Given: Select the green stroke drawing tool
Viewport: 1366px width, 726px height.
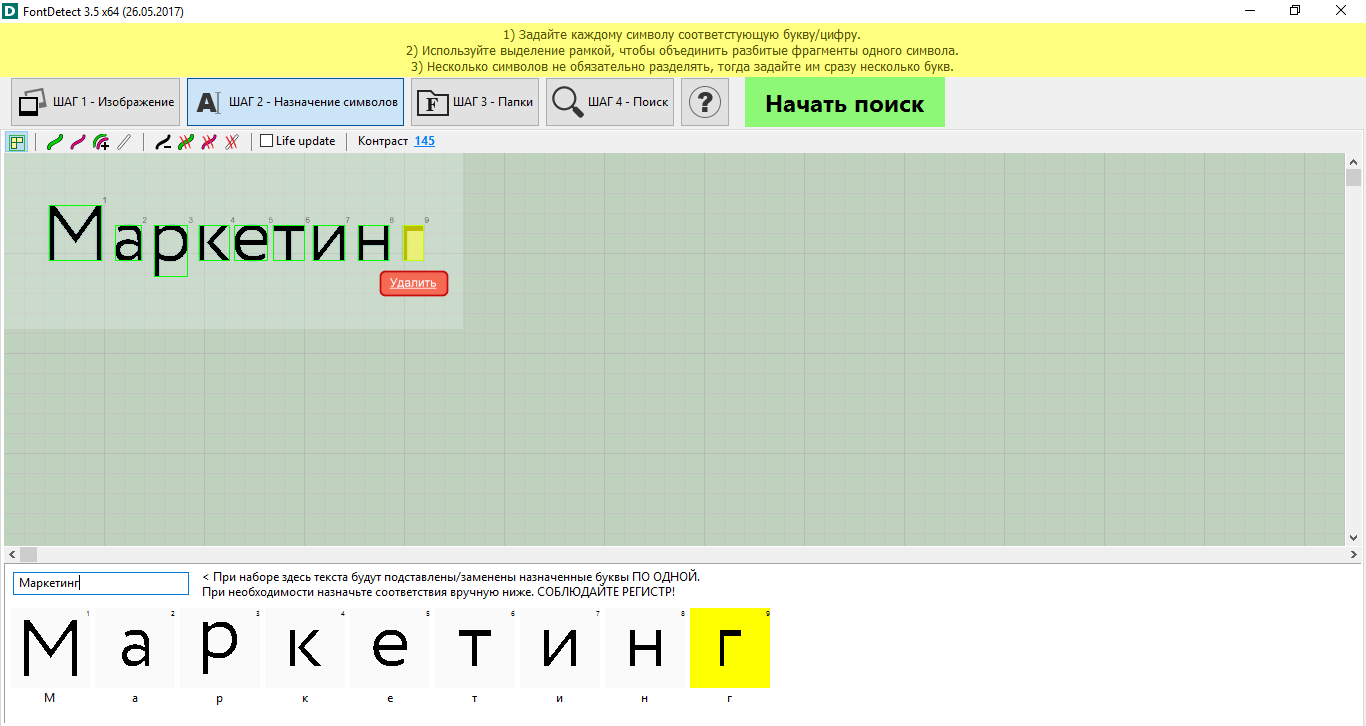Looking at the screenshot, I should pos(55,142).
